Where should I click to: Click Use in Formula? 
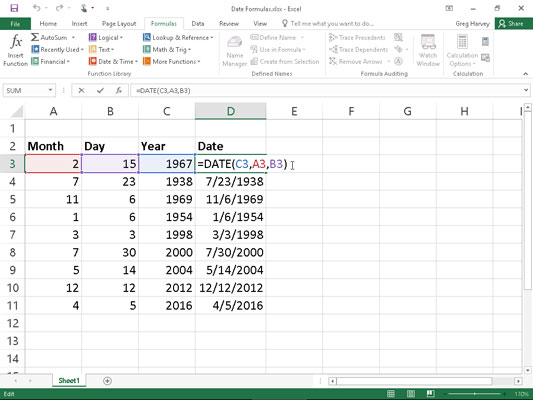click(277, 50)
